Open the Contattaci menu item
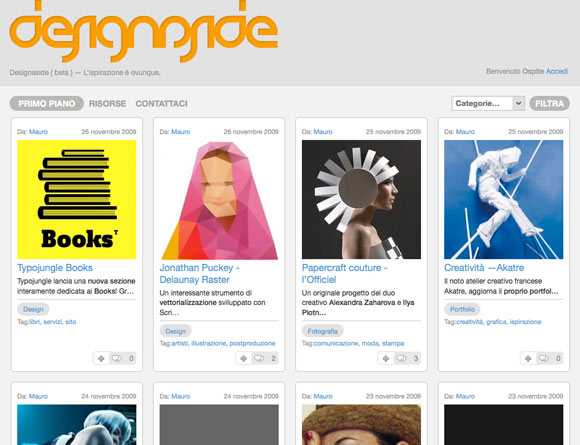 [162, 104]
